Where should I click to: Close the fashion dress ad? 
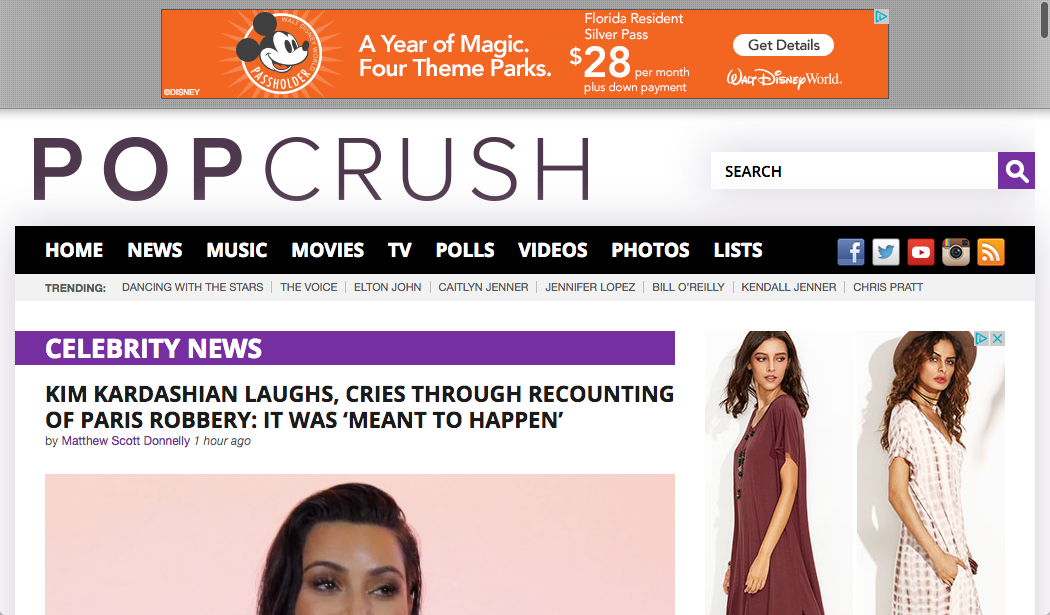[997, 338]
